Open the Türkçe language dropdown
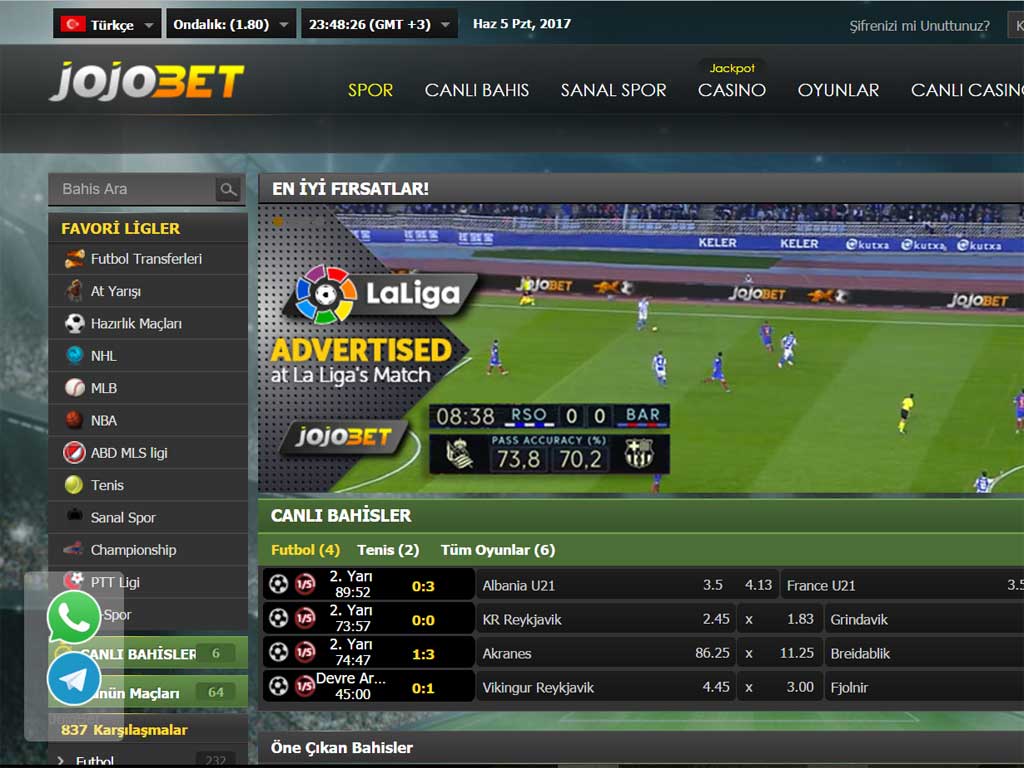Viewport: 1024px width, 768px height. point(107,25)
